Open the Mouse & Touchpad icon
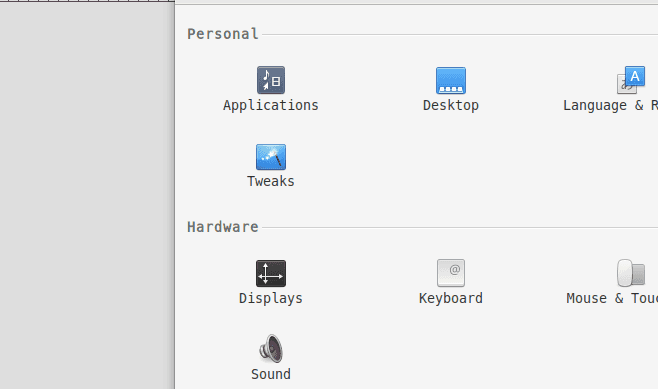 (631, 273)
